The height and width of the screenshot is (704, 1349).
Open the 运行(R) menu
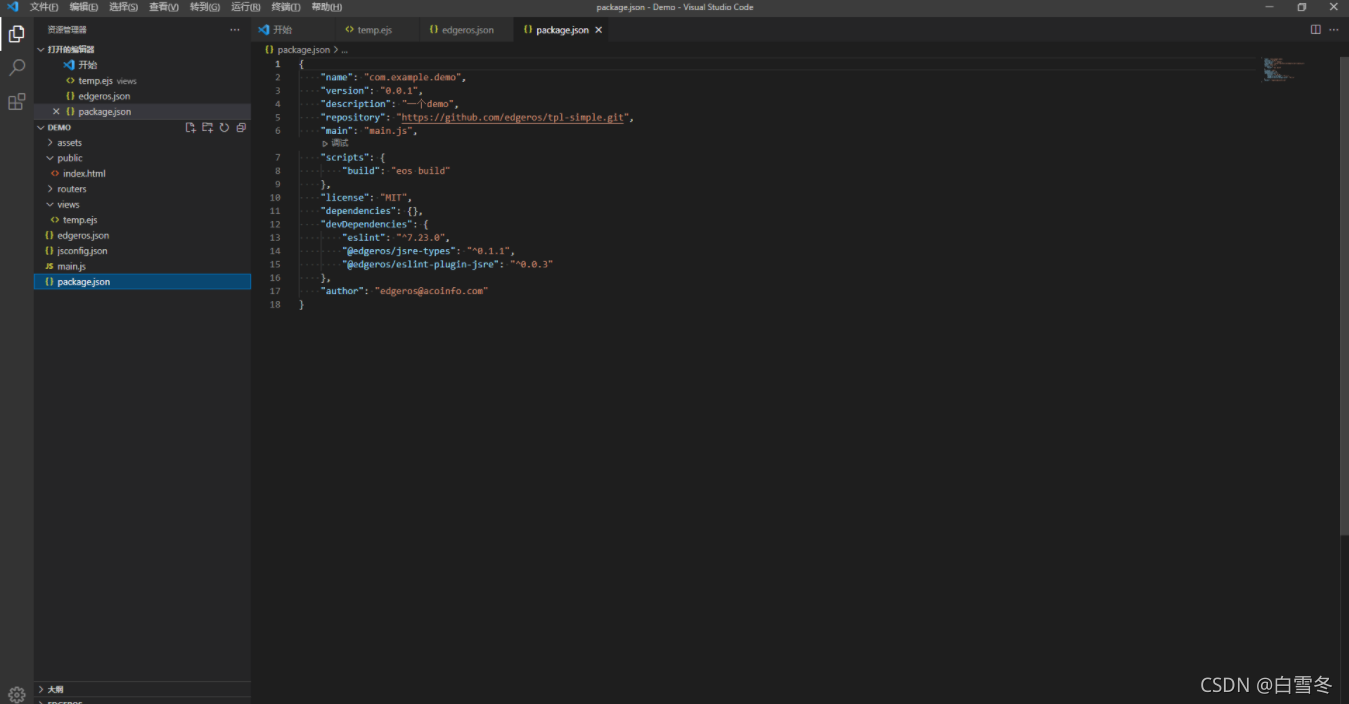point(246,7)
